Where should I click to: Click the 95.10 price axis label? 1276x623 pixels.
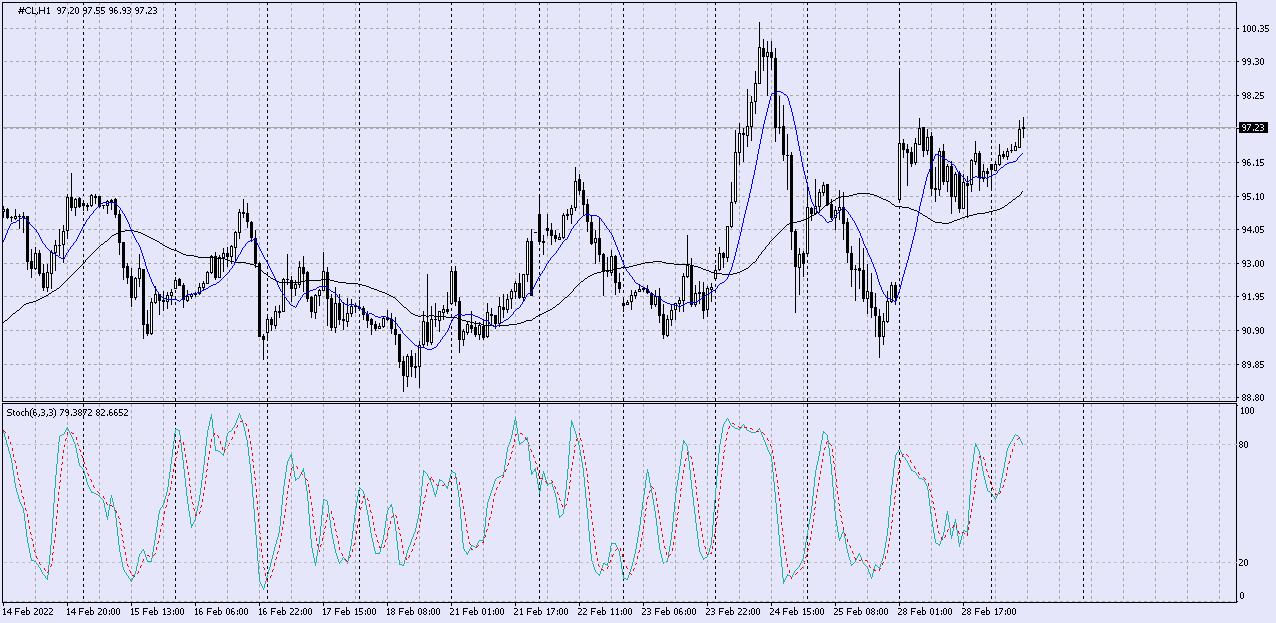click(1254, 196)
